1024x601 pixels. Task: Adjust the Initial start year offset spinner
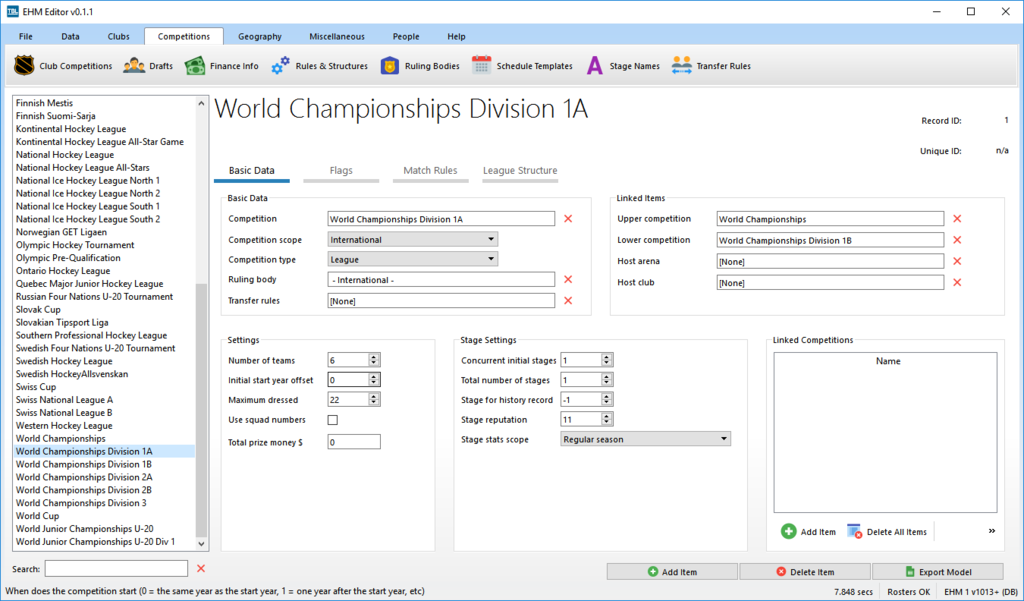pos(374,380)
